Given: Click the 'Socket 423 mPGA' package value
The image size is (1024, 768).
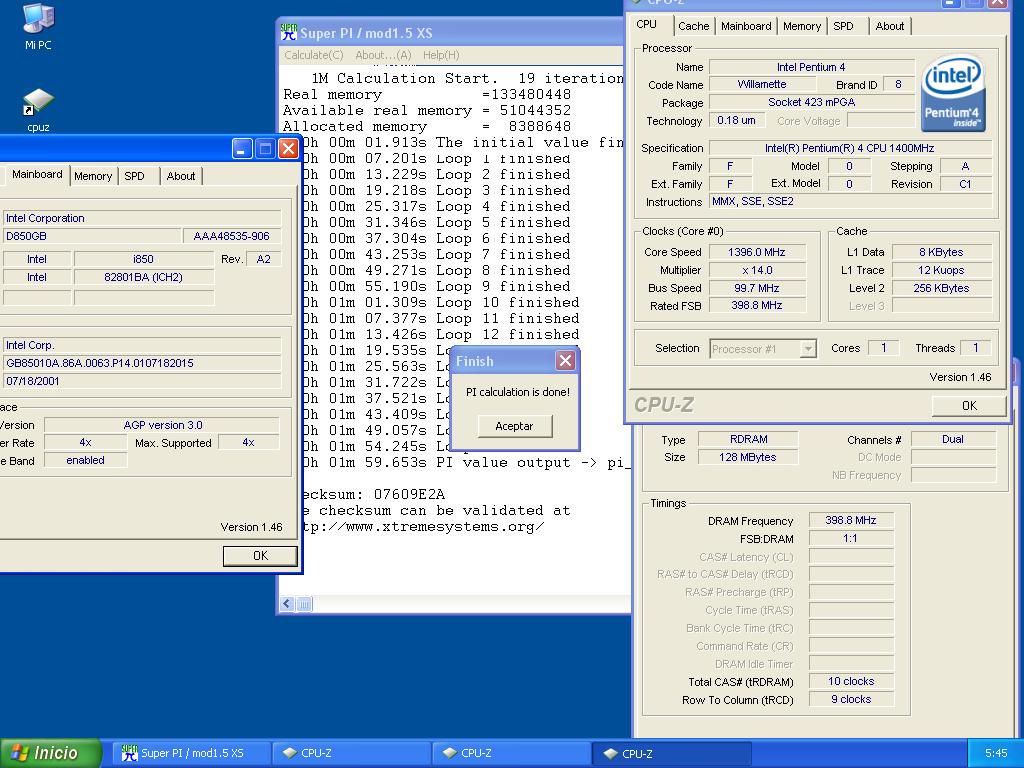Looking at the screenshot, I should [812, 102].
